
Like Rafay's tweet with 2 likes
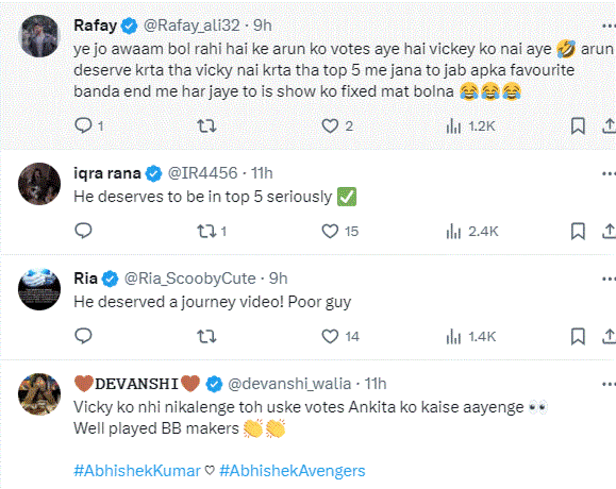point(330,126)
